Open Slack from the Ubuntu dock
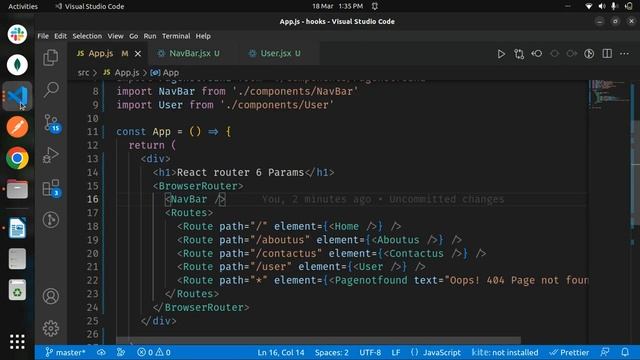This screenshot has height=360, width=640. [x=17, y=34]
